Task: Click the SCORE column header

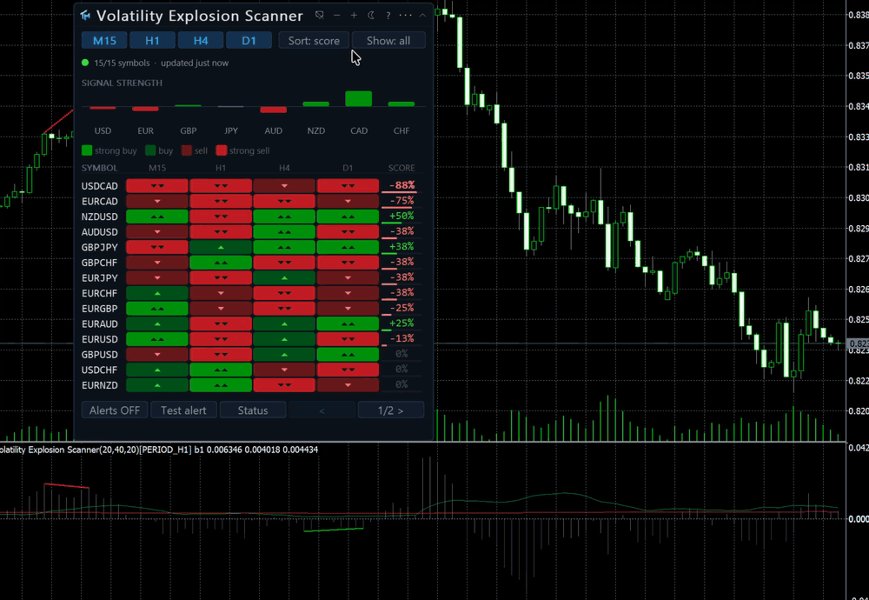Action: click(401, 168)
